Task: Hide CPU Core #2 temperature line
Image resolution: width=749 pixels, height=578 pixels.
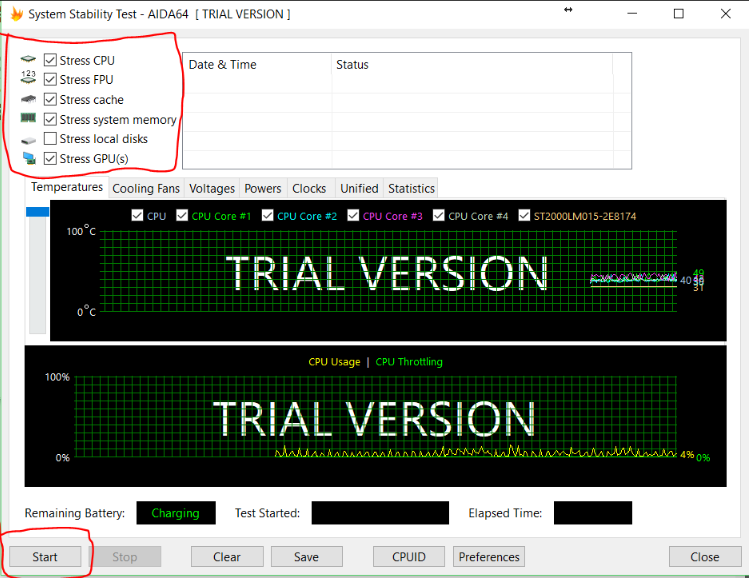Action: [x=268, y=215]
